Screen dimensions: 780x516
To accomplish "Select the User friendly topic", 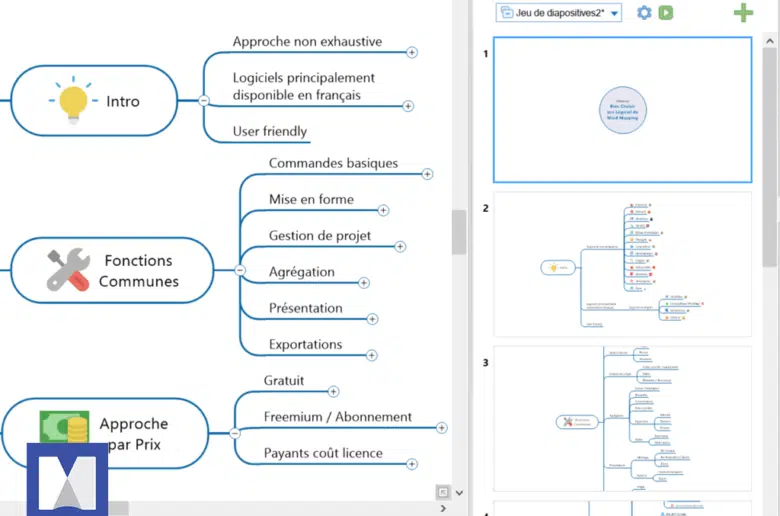I will [269, 131].
